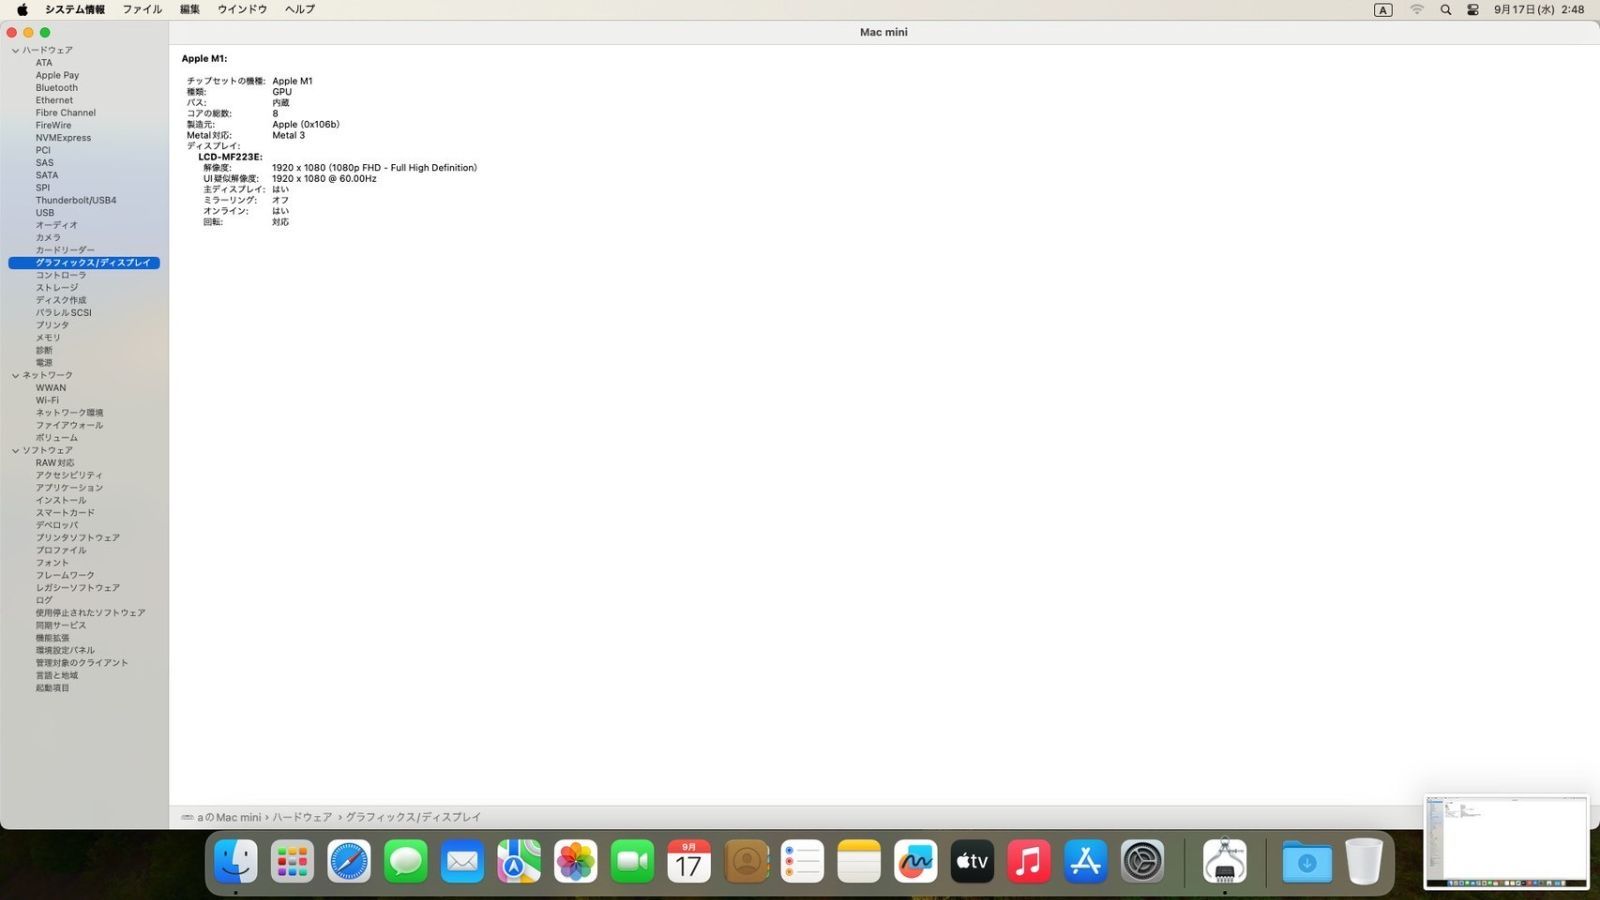1600x900 pixels.
Task: Collapse the ハードウェア section
Action: point(15,50)
